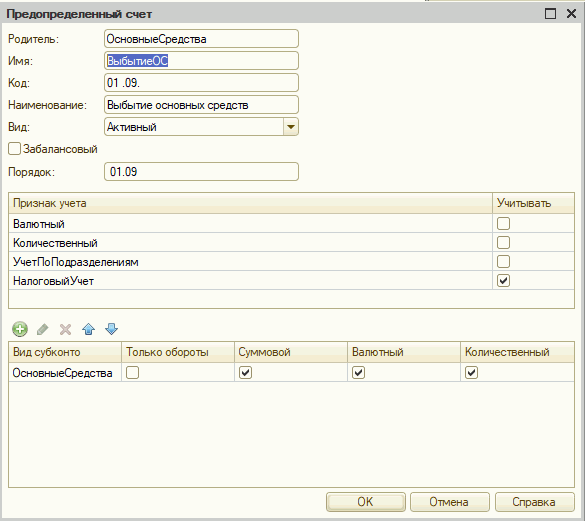
Task: Tick Только обороты for ОсновныеСредства
Action: tap(132, 372)
